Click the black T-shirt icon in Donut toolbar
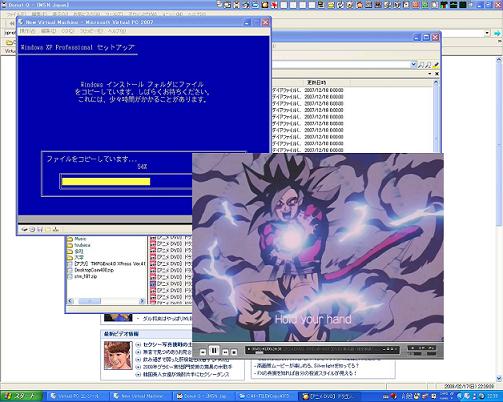Screen dimensions: 503x402 click(445, 5)
